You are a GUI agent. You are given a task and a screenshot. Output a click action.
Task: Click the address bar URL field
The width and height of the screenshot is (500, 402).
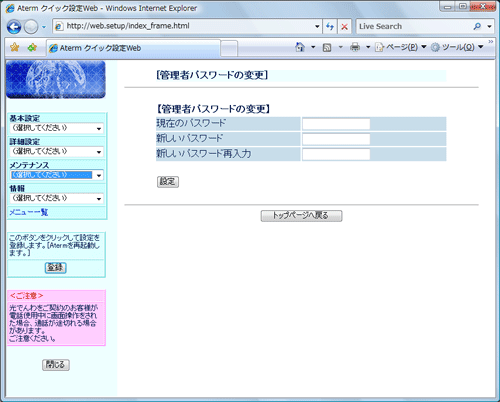tap(187, 26)
